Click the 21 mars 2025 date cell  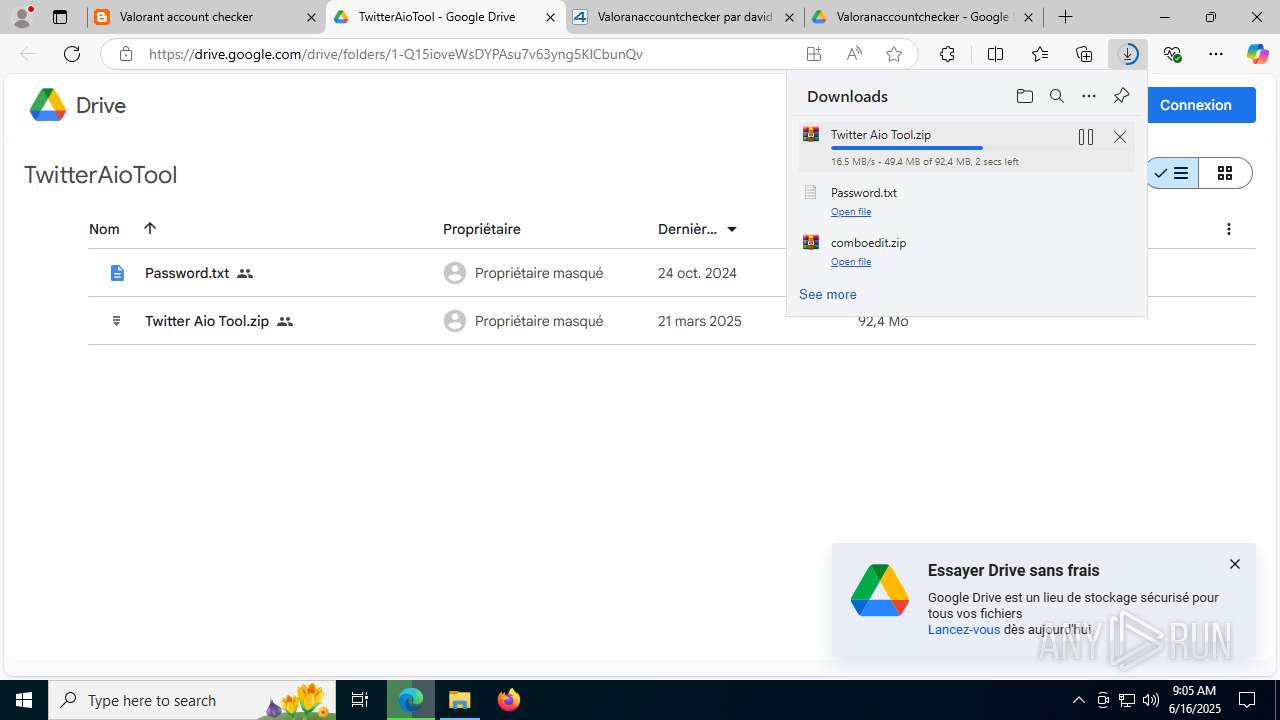coord(700,321)
